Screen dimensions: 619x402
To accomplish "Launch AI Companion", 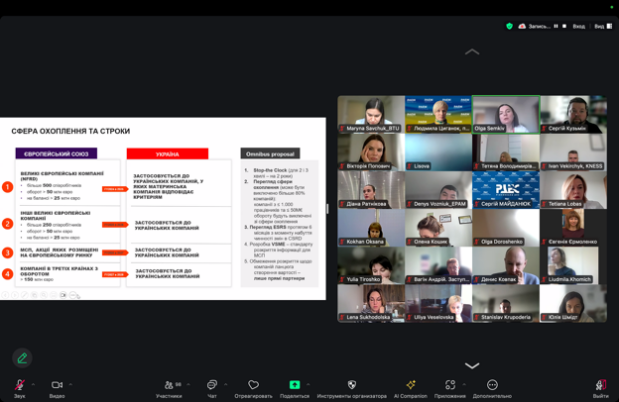I will 409,385.
